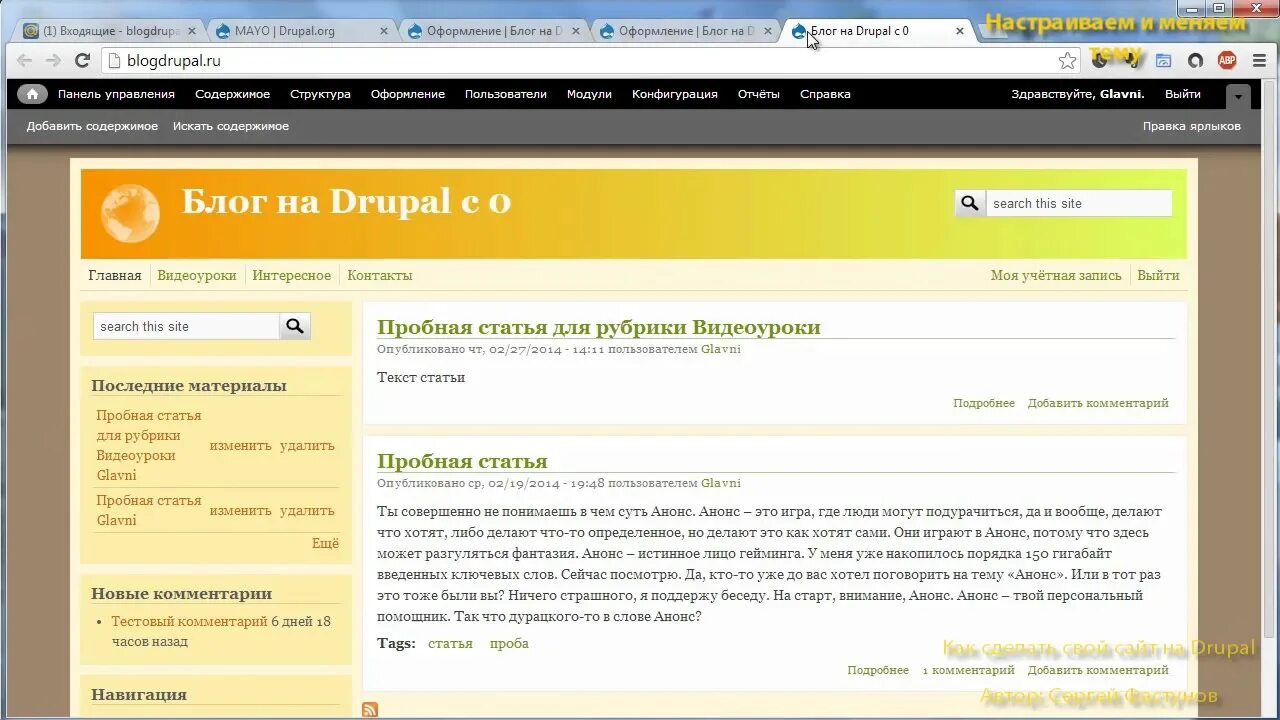Open Структура admin menu
The height and width of the screenshot is (720, 1280).
point(320,94)
